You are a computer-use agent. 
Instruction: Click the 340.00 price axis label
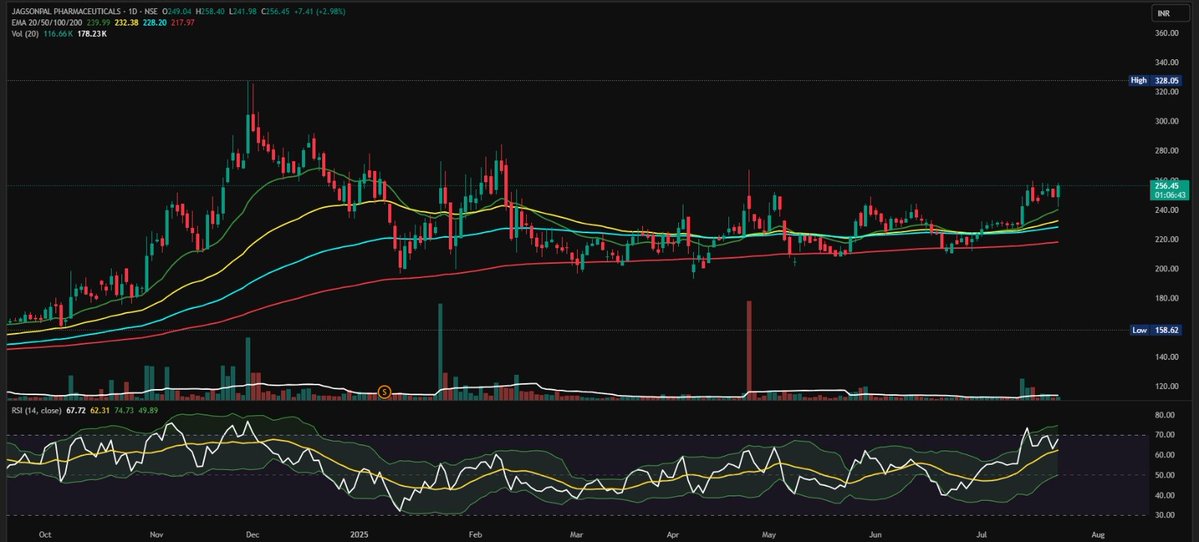tap(1166, 63)
